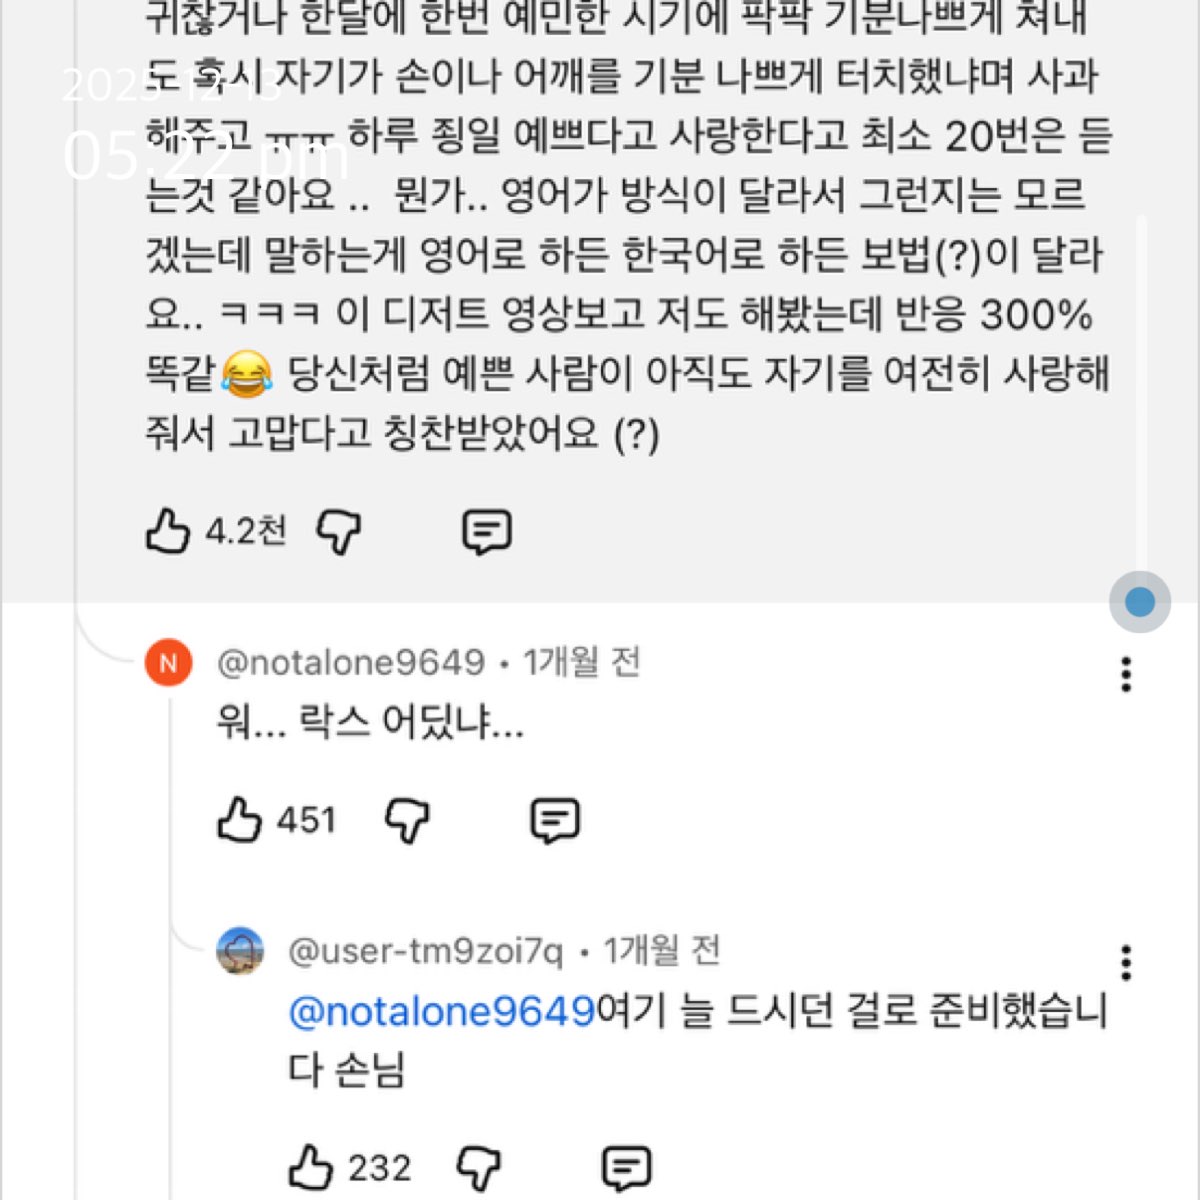This screenshot has width=1200, height=1200.
Task: Dislike the top comment with 4.2천 likes
Action: click(x=339, y=532)
